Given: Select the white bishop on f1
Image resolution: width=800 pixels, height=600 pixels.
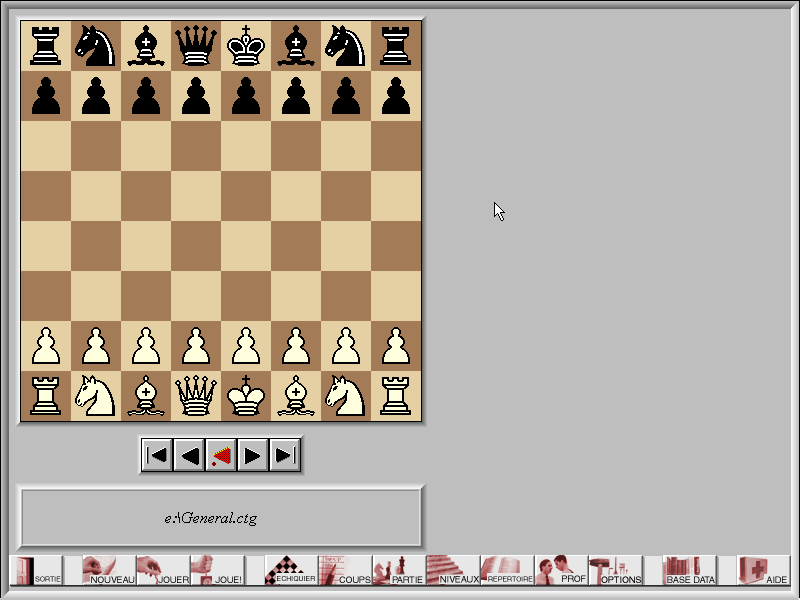Looking at the screenshot, I should tap(296, 396).
